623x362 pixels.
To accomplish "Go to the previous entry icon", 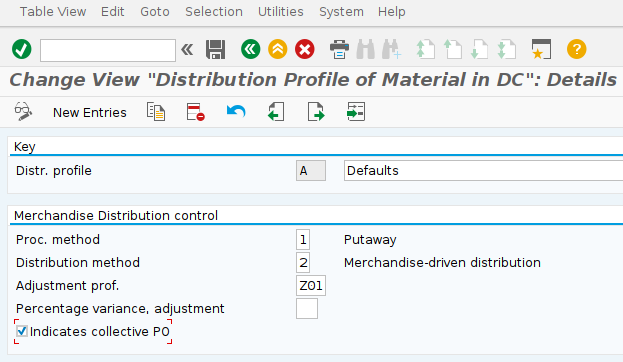I will 276,112.
